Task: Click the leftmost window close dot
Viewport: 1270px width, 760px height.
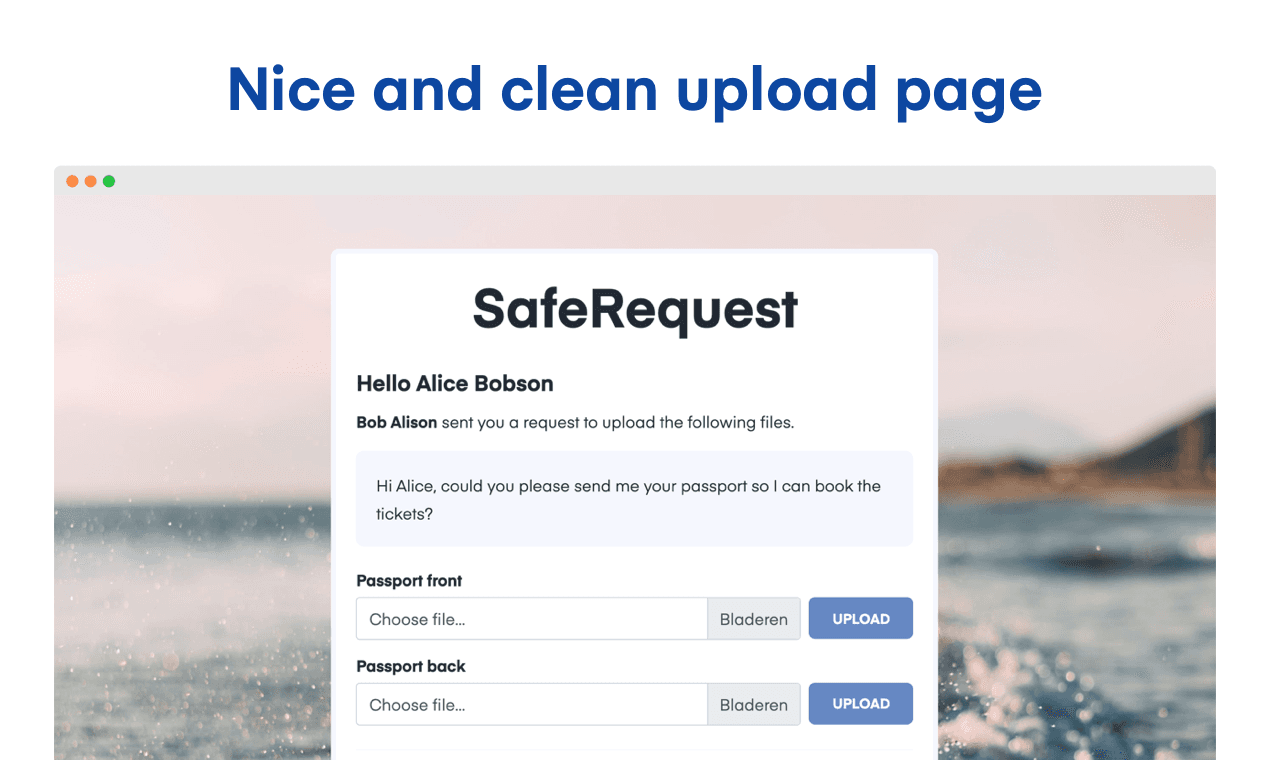Action: (x=72, y=181)
